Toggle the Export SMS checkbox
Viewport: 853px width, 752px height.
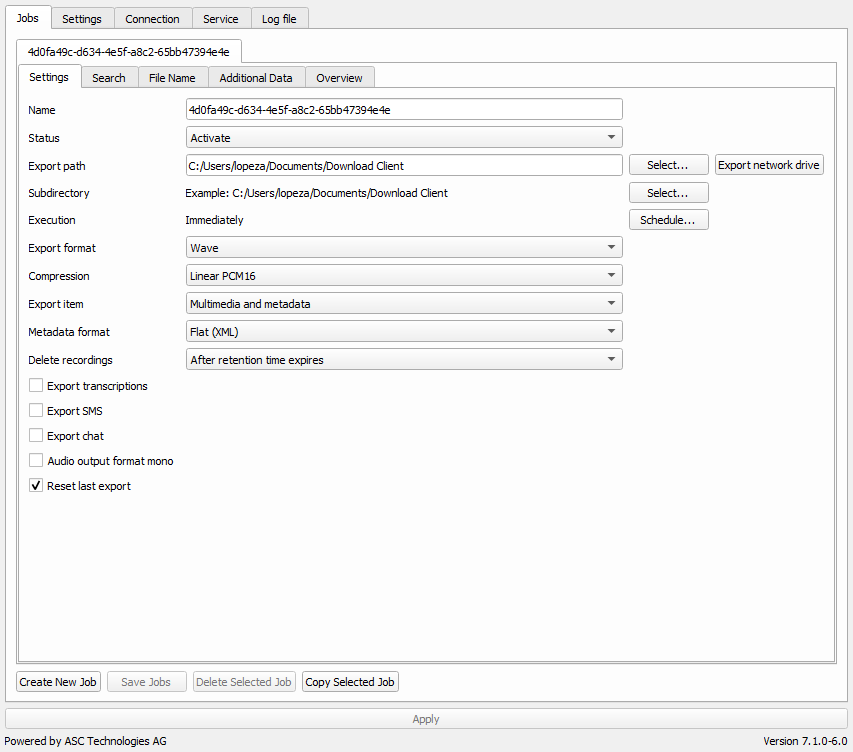37,411
